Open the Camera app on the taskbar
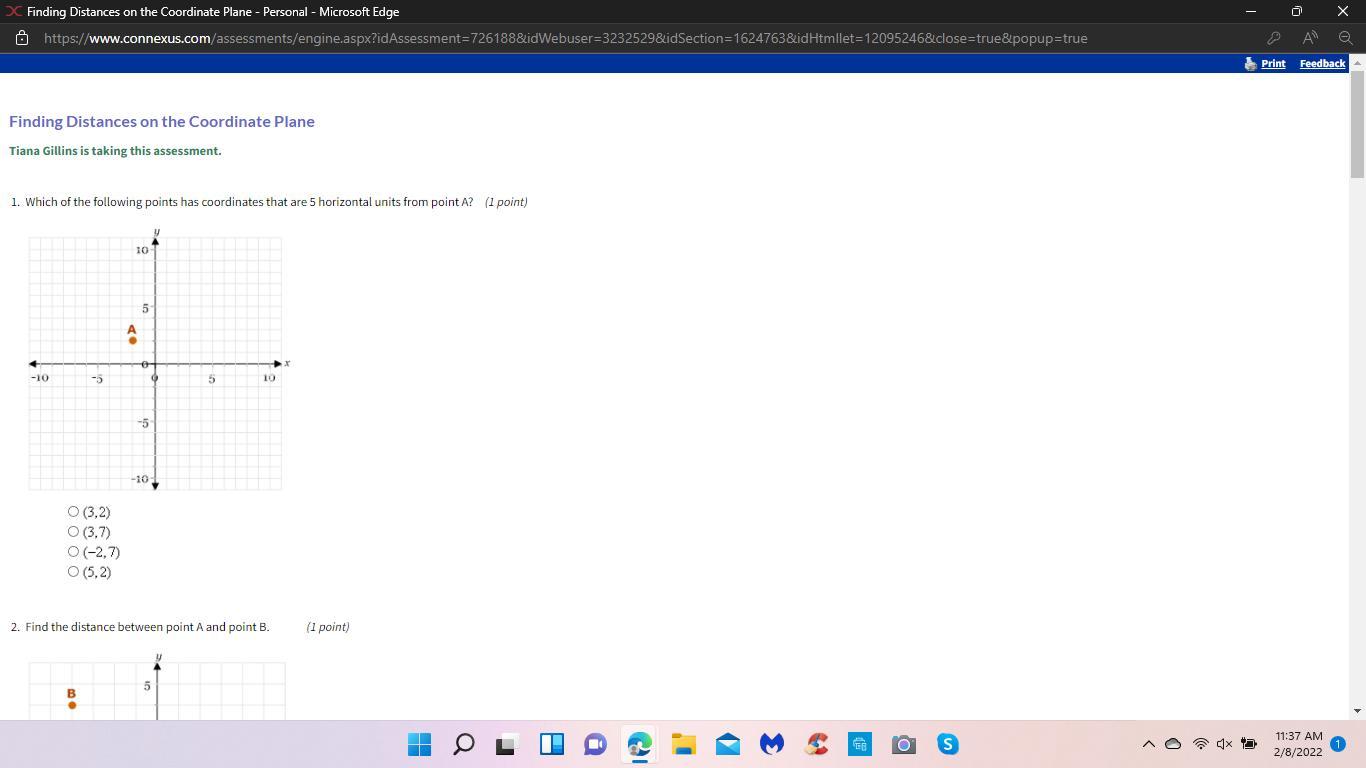The image size is (1366, 768). (904, 744)
